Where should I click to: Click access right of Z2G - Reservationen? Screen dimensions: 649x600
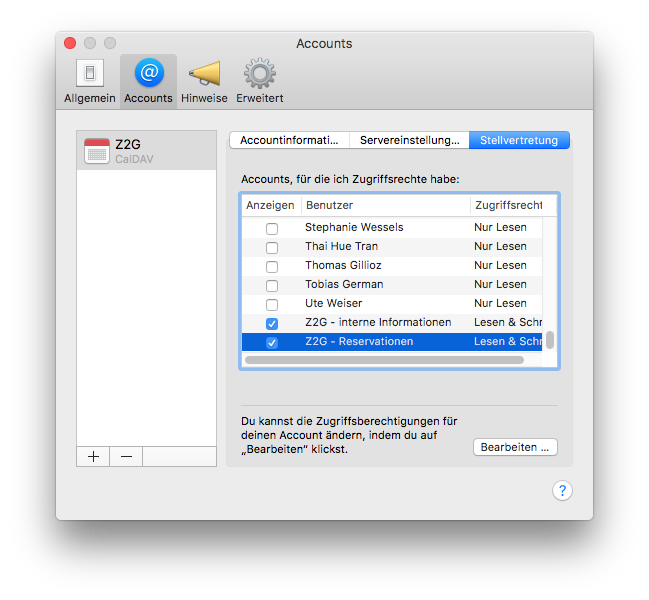pyautogui.click(x=508, y=341)
